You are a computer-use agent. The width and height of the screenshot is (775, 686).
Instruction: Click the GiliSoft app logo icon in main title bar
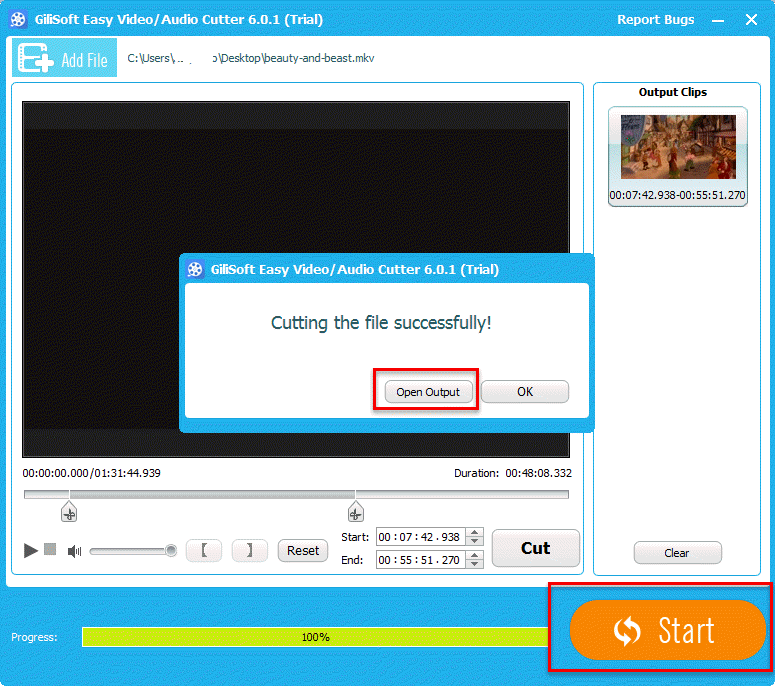pos(18,20)
